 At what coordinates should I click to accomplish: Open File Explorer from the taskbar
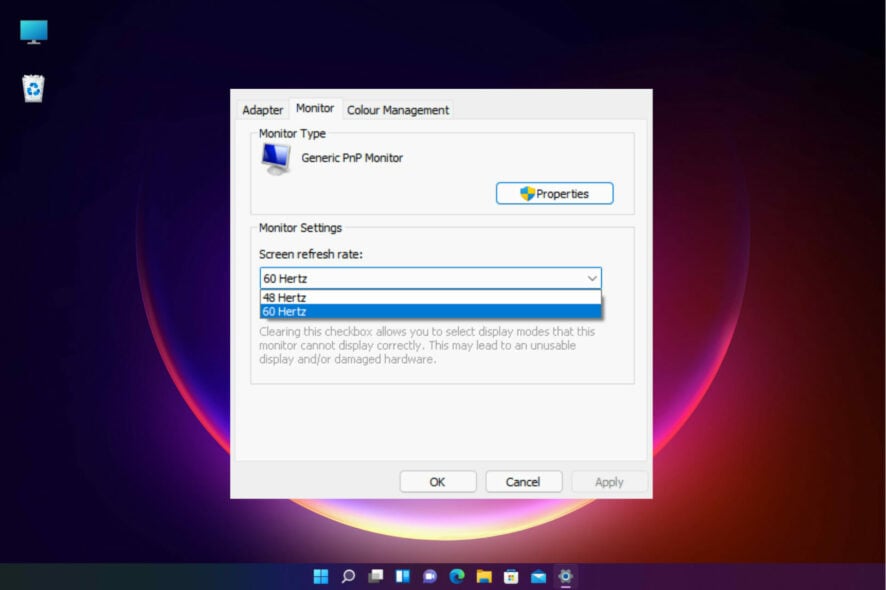click(484, 576)
